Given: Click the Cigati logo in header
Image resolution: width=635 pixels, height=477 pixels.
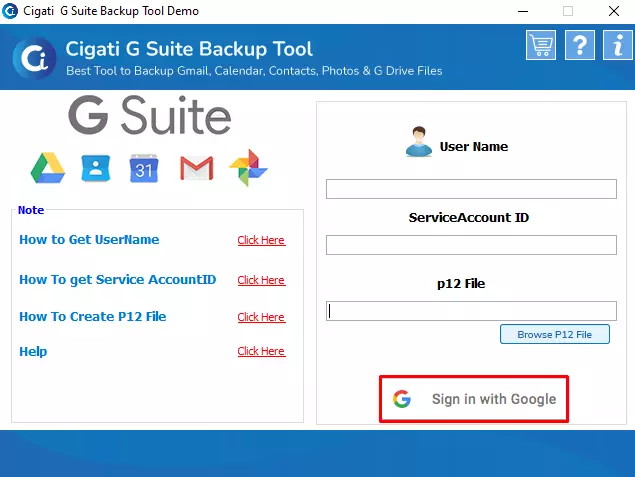Looking at the screenshot, I should coord(34,58).
